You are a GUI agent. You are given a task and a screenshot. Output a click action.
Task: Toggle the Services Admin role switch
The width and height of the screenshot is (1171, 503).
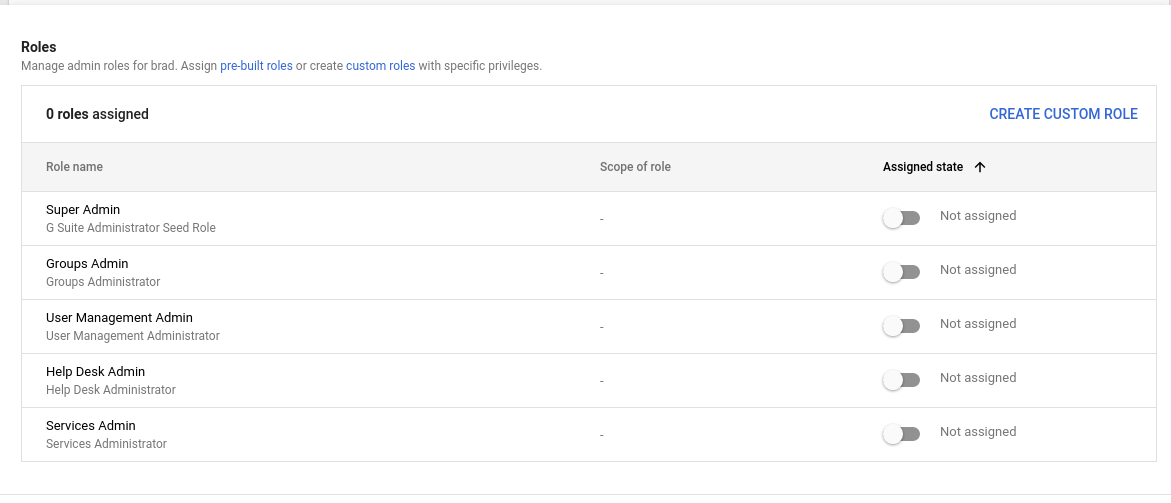[901, 434]
